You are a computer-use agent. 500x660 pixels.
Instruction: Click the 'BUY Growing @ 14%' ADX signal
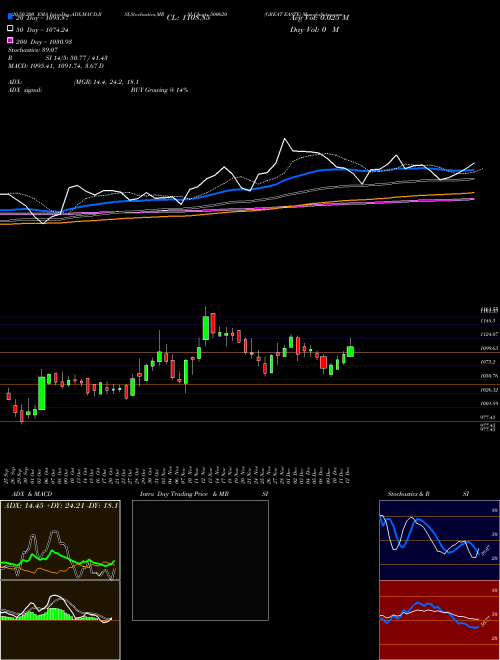pyautogui.click(x=159, y=90)
